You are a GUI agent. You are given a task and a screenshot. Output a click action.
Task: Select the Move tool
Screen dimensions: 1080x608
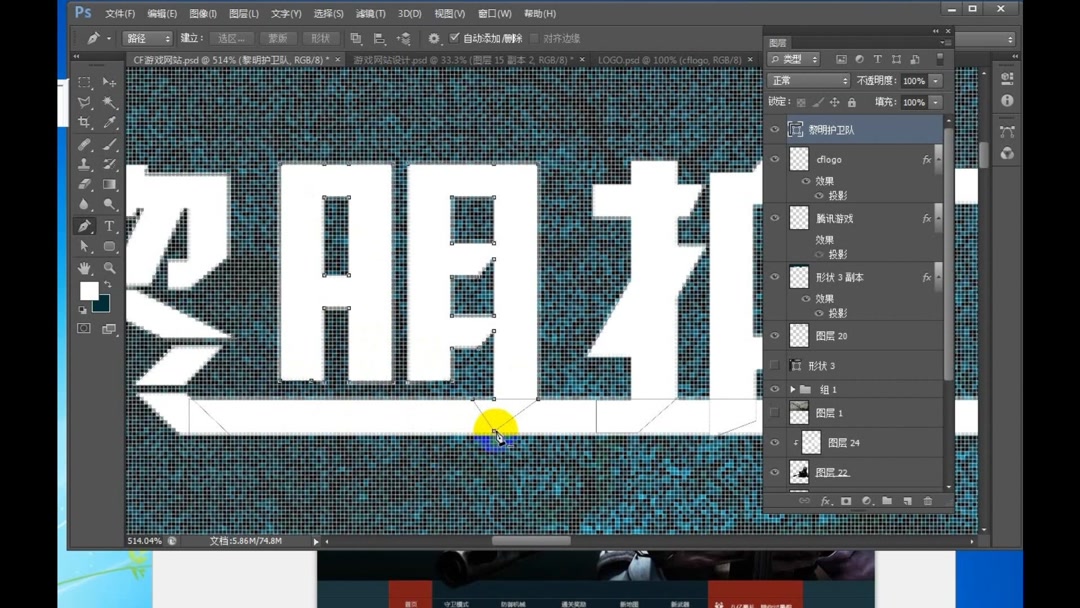tap(107, 80)
